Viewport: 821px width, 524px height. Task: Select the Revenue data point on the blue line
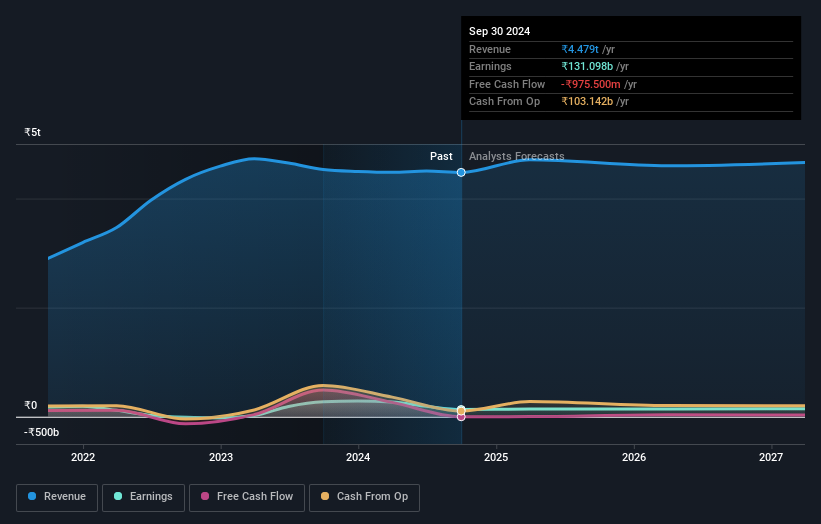(x=461, y=172)
